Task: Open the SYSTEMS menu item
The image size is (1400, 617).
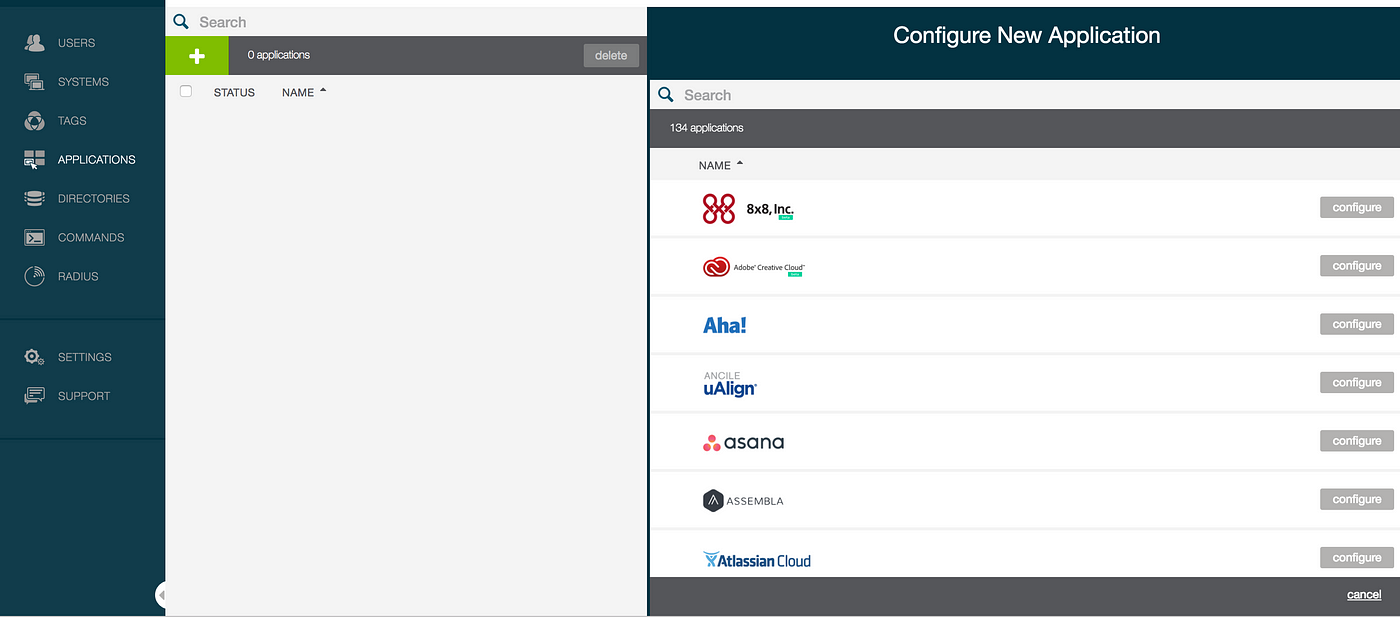Action: tap(83, 82)
